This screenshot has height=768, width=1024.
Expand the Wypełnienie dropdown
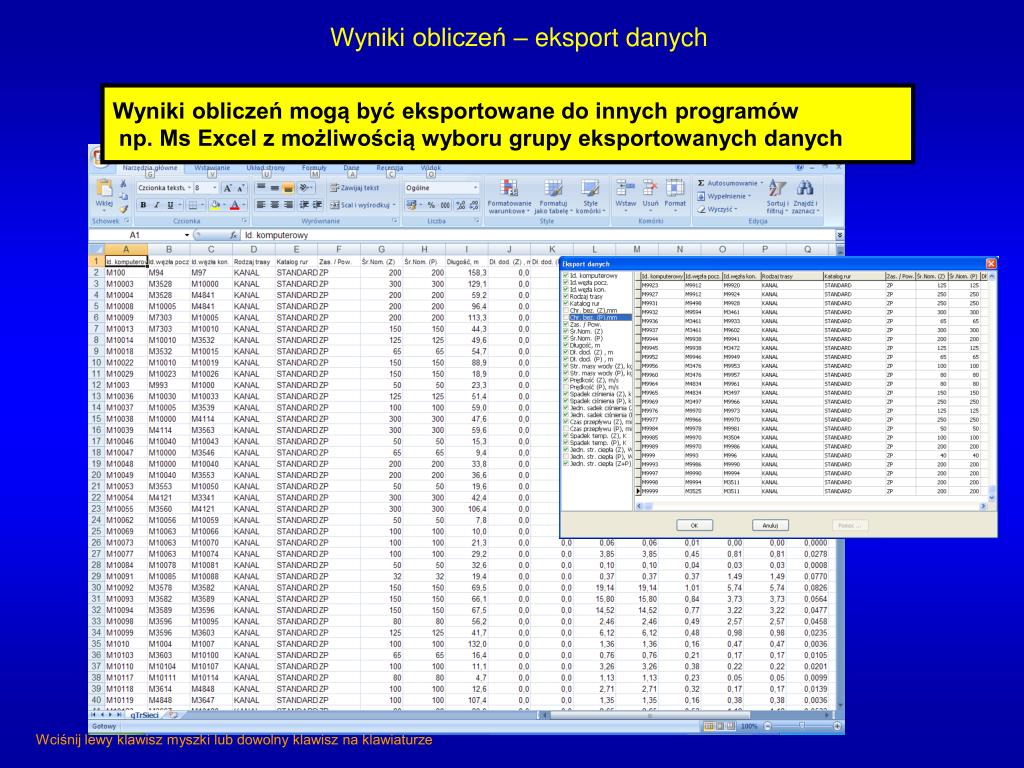click(x=750, y=197)
